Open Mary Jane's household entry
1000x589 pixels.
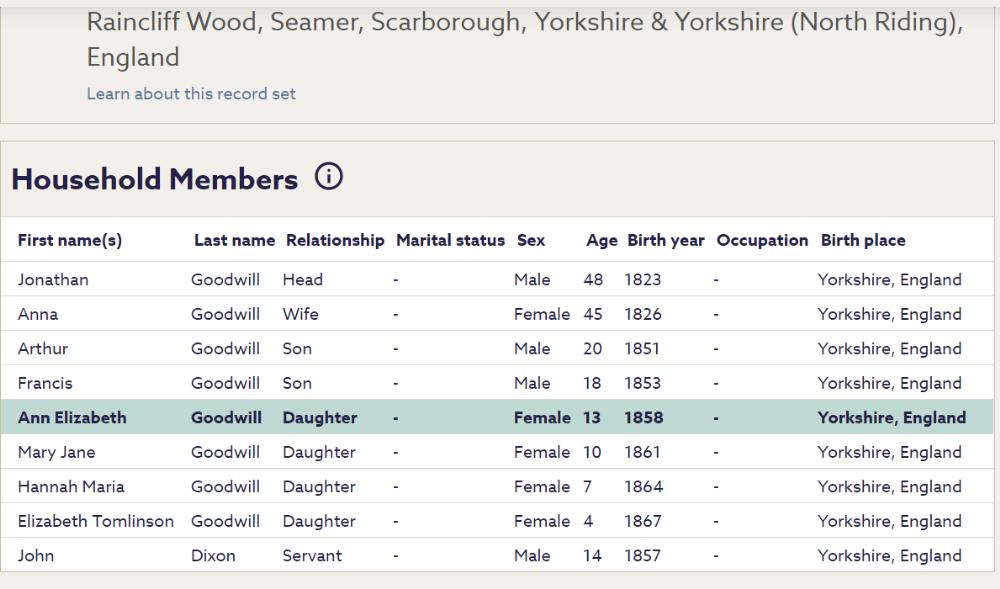point(57,452)
